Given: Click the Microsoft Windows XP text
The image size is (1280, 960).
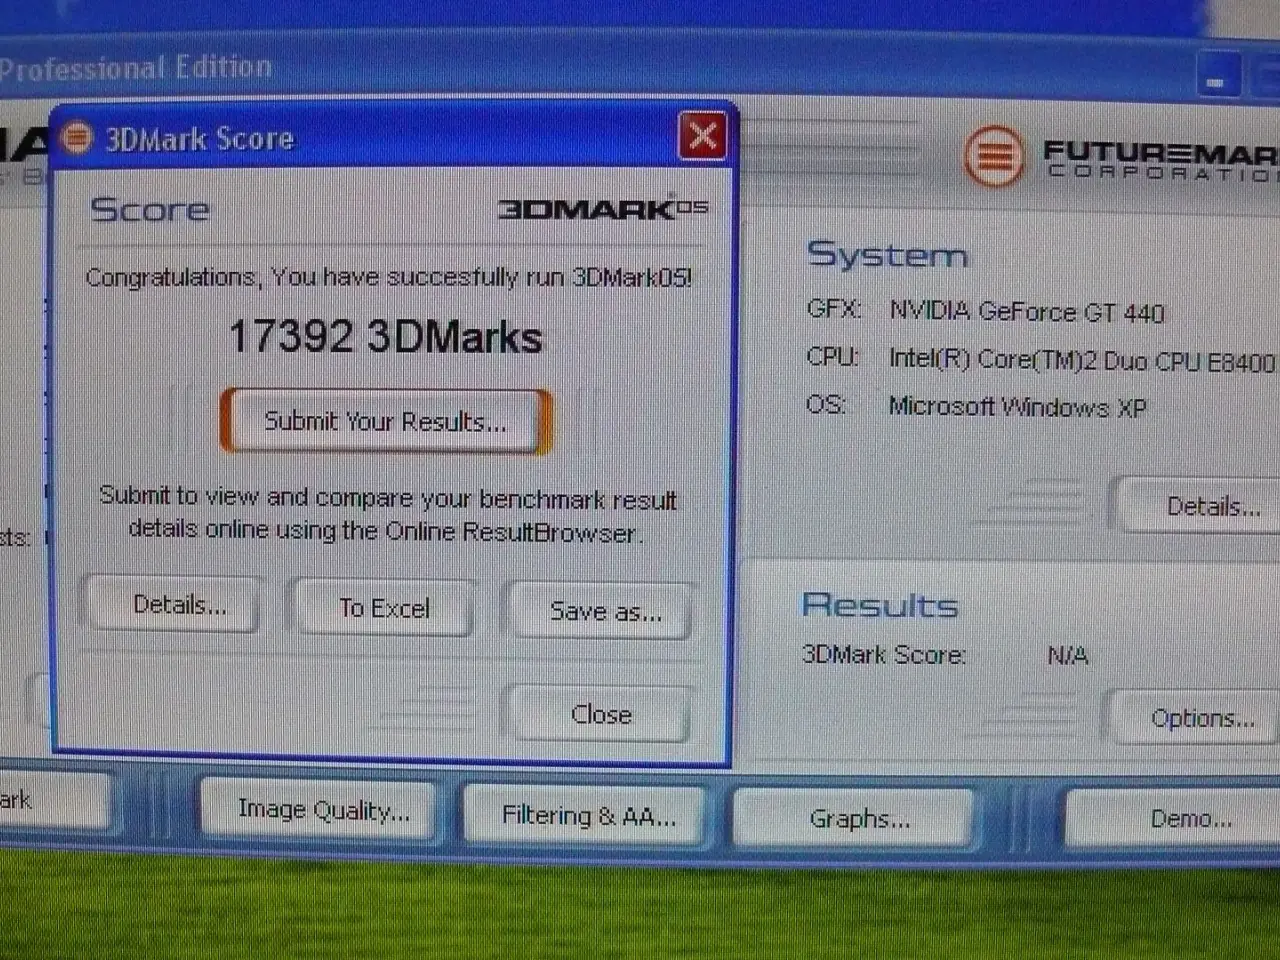Looking at the screenshot, I should click(1017, 407).
